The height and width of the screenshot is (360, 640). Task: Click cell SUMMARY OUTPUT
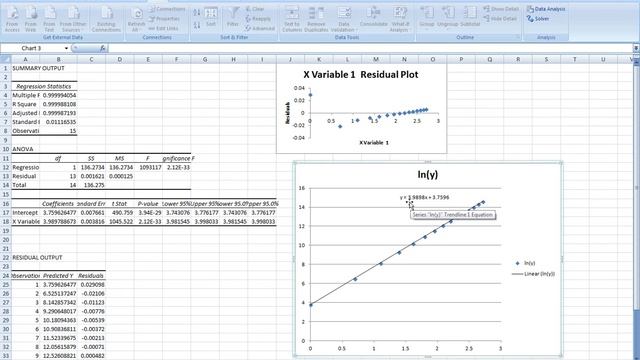click(x=38, y=68)
